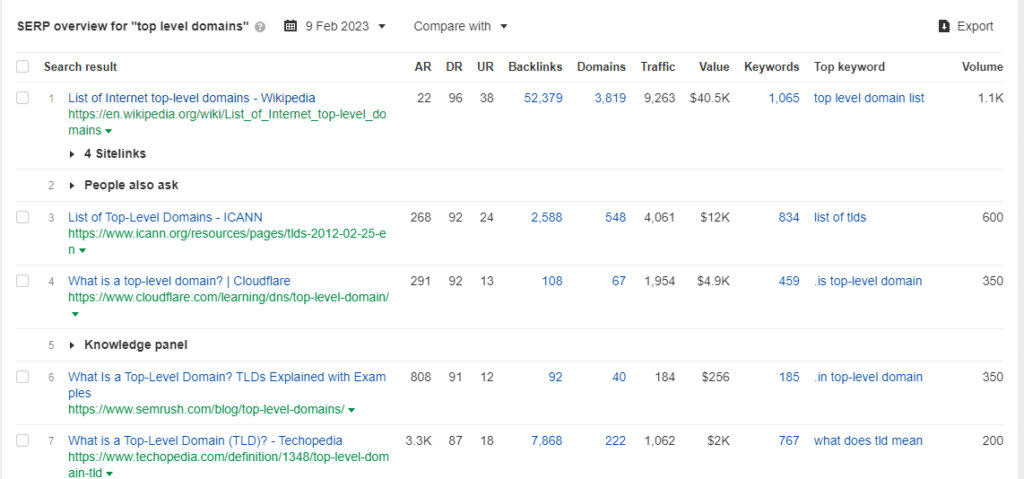This screenshot has height=479, width=1024.
Task: Click the Export button
Action: (x=966, y=26)
